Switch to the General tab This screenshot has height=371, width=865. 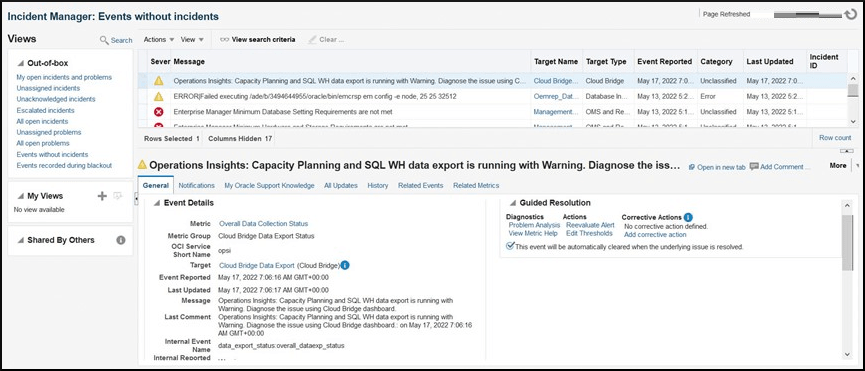coord(156,185)
